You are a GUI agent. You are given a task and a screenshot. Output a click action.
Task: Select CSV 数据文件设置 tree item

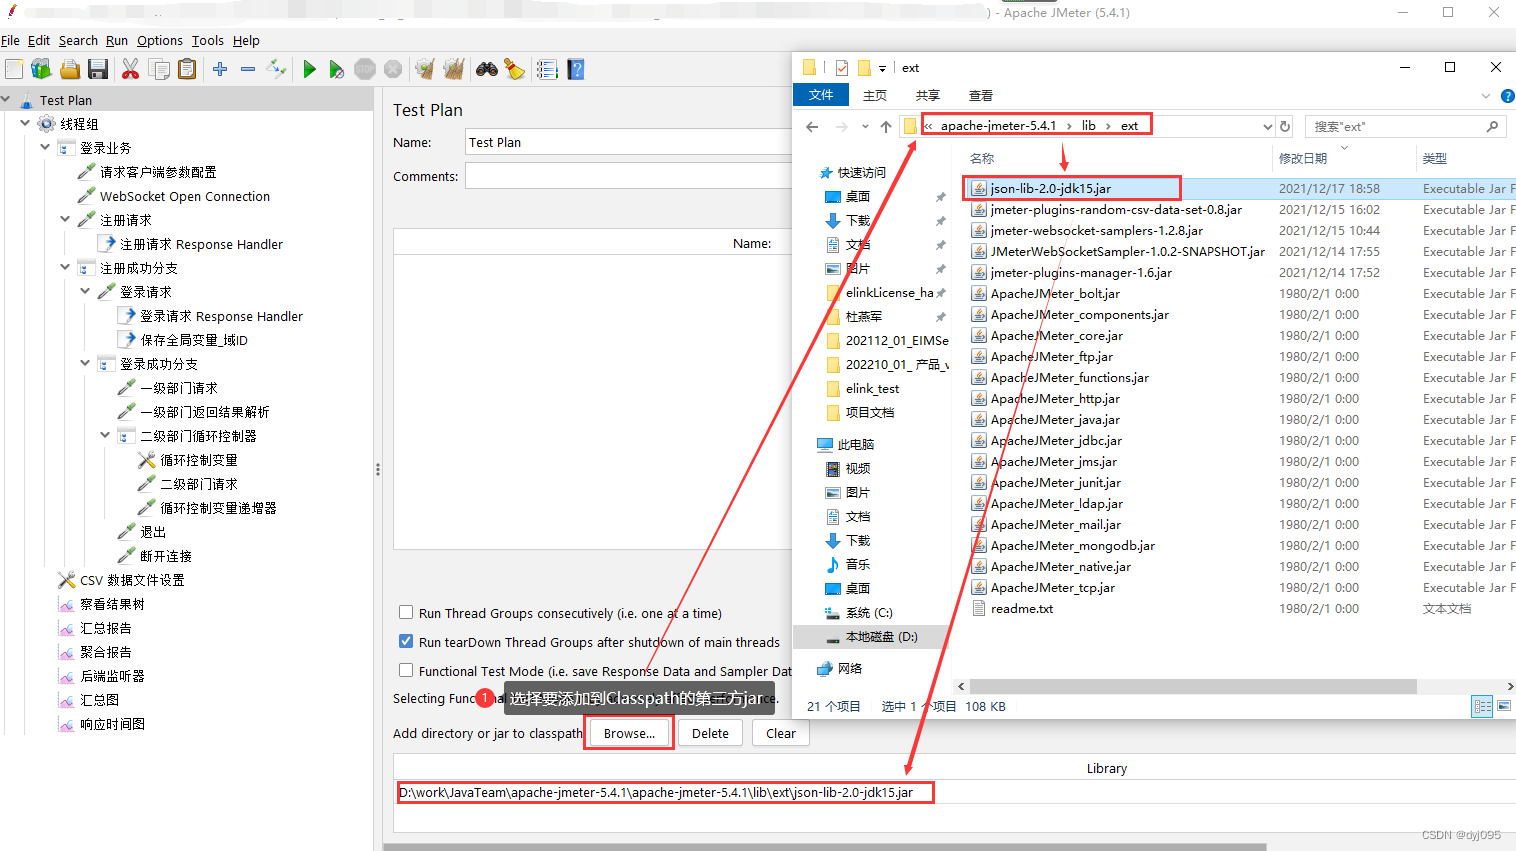point(132,580)
